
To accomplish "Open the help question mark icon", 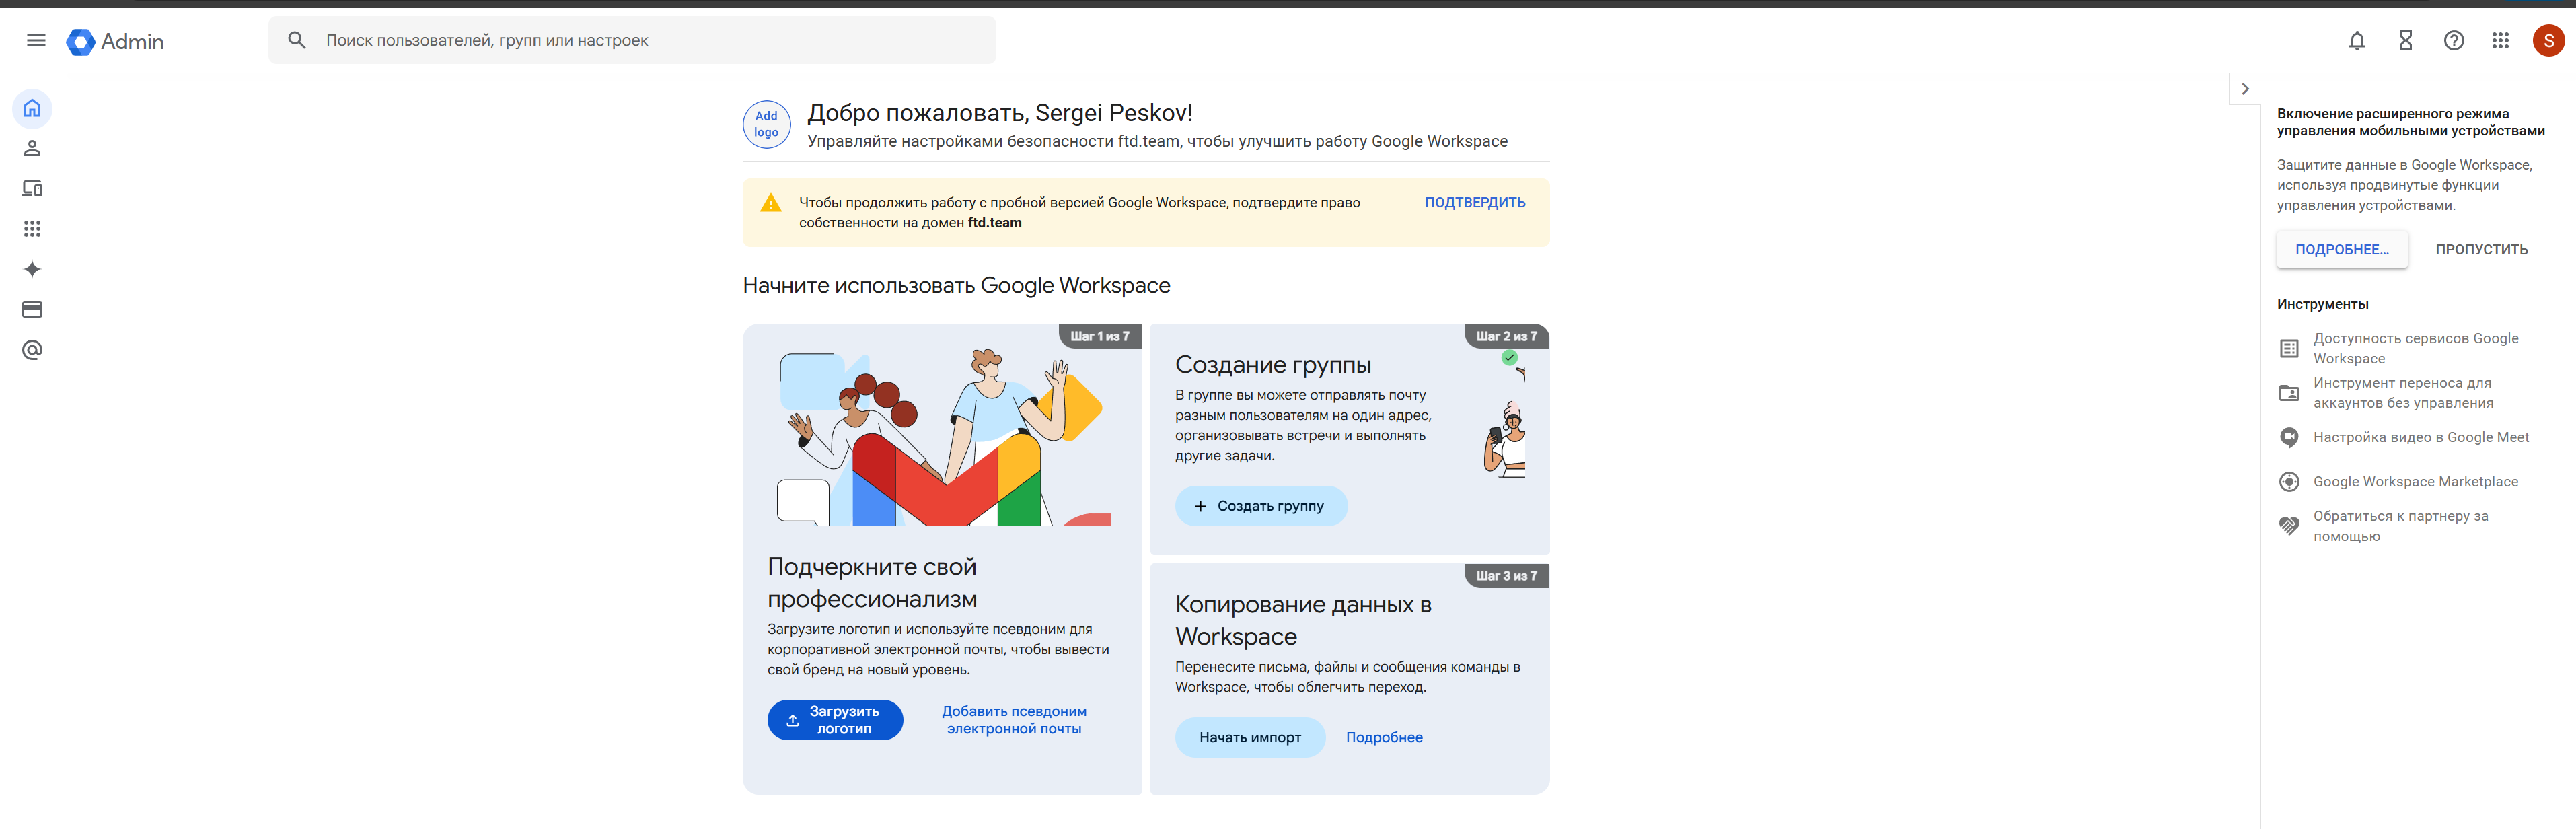I will (2453, 41).
